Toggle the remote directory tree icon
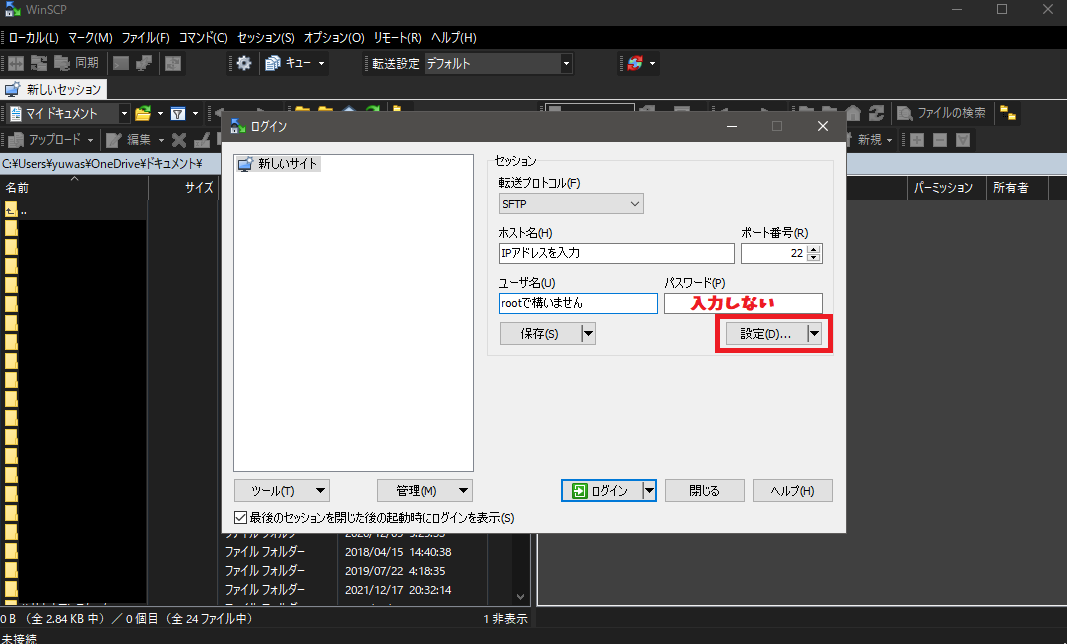 pos(1008,114)
